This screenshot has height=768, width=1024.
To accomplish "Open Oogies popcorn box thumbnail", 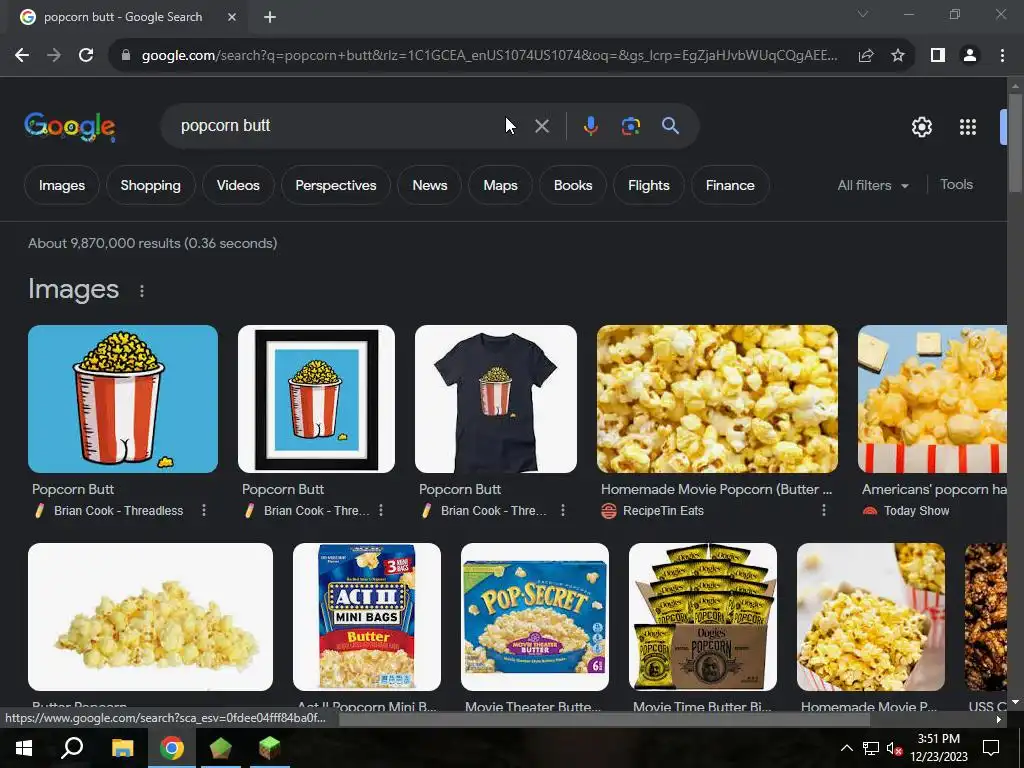I will pyautogui.click(x=703, y=617).
